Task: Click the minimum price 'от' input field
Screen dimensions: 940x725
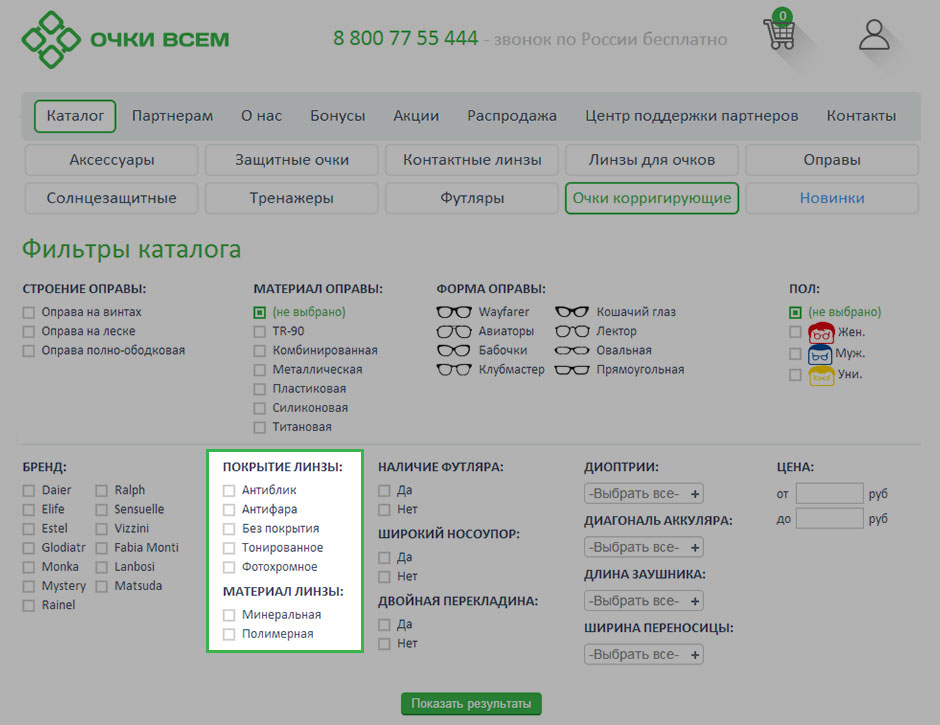Action: pos(829,494)
